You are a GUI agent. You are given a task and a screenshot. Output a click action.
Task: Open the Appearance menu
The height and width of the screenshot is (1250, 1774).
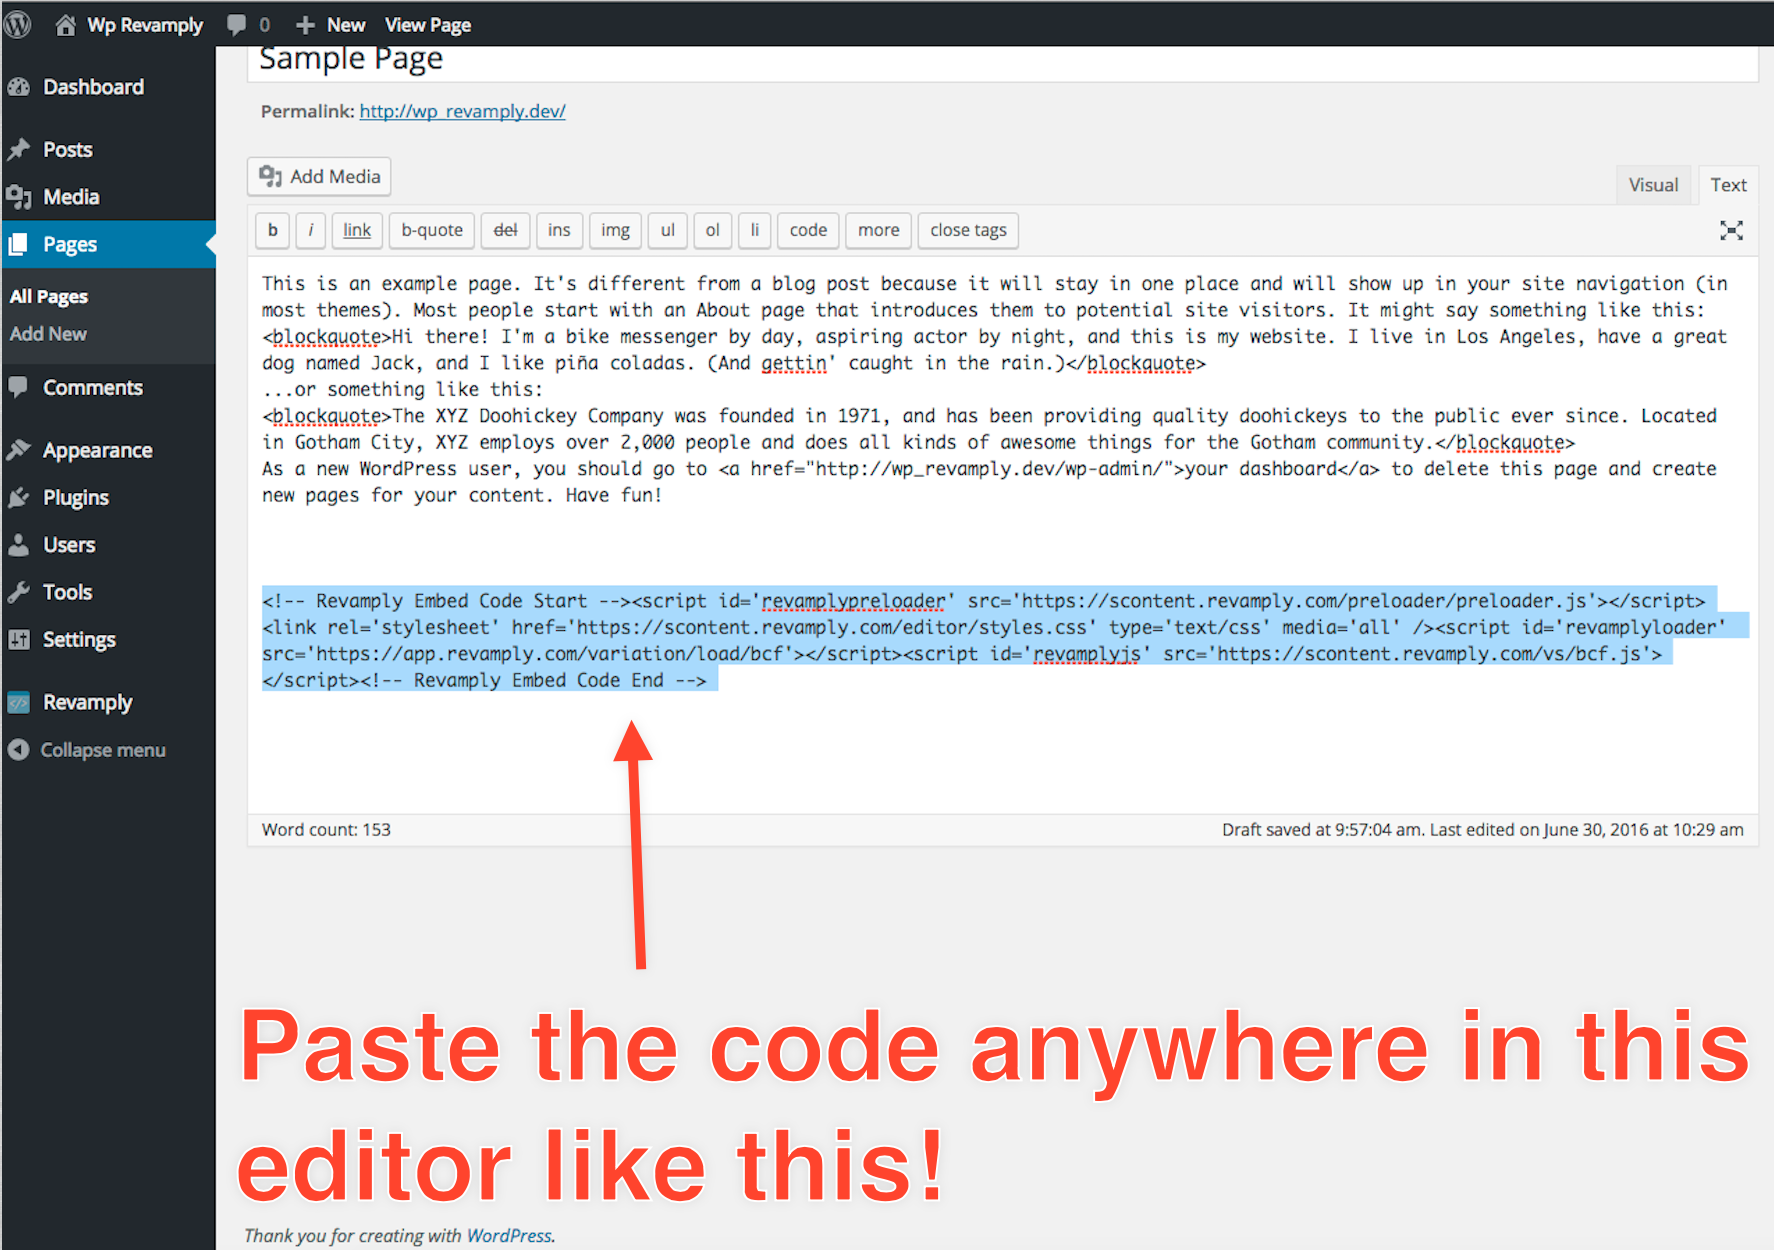(x=108, y=450)
